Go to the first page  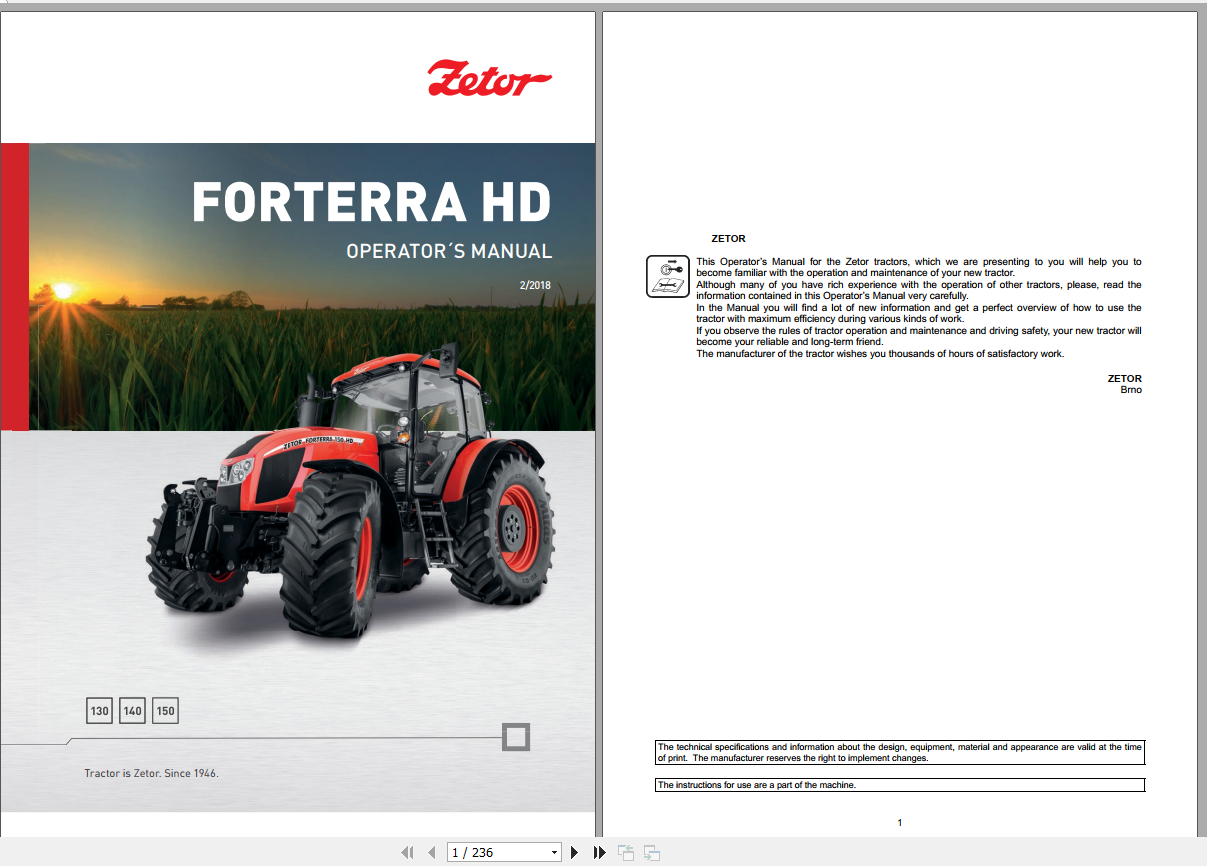coord(407,852)
